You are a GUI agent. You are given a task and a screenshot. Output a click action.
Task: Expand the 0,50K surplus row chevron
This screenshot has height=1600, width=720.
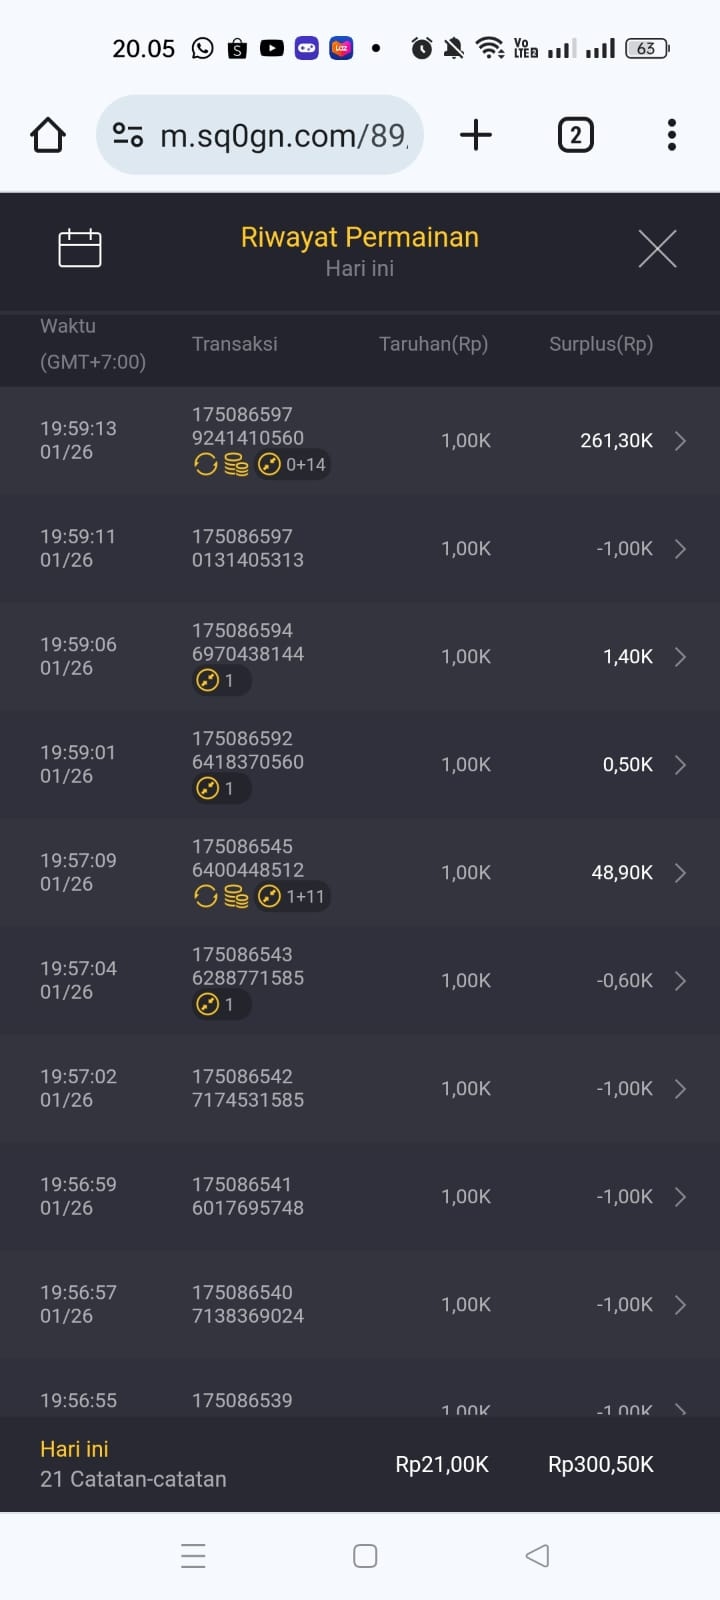[x=680, y=765]
